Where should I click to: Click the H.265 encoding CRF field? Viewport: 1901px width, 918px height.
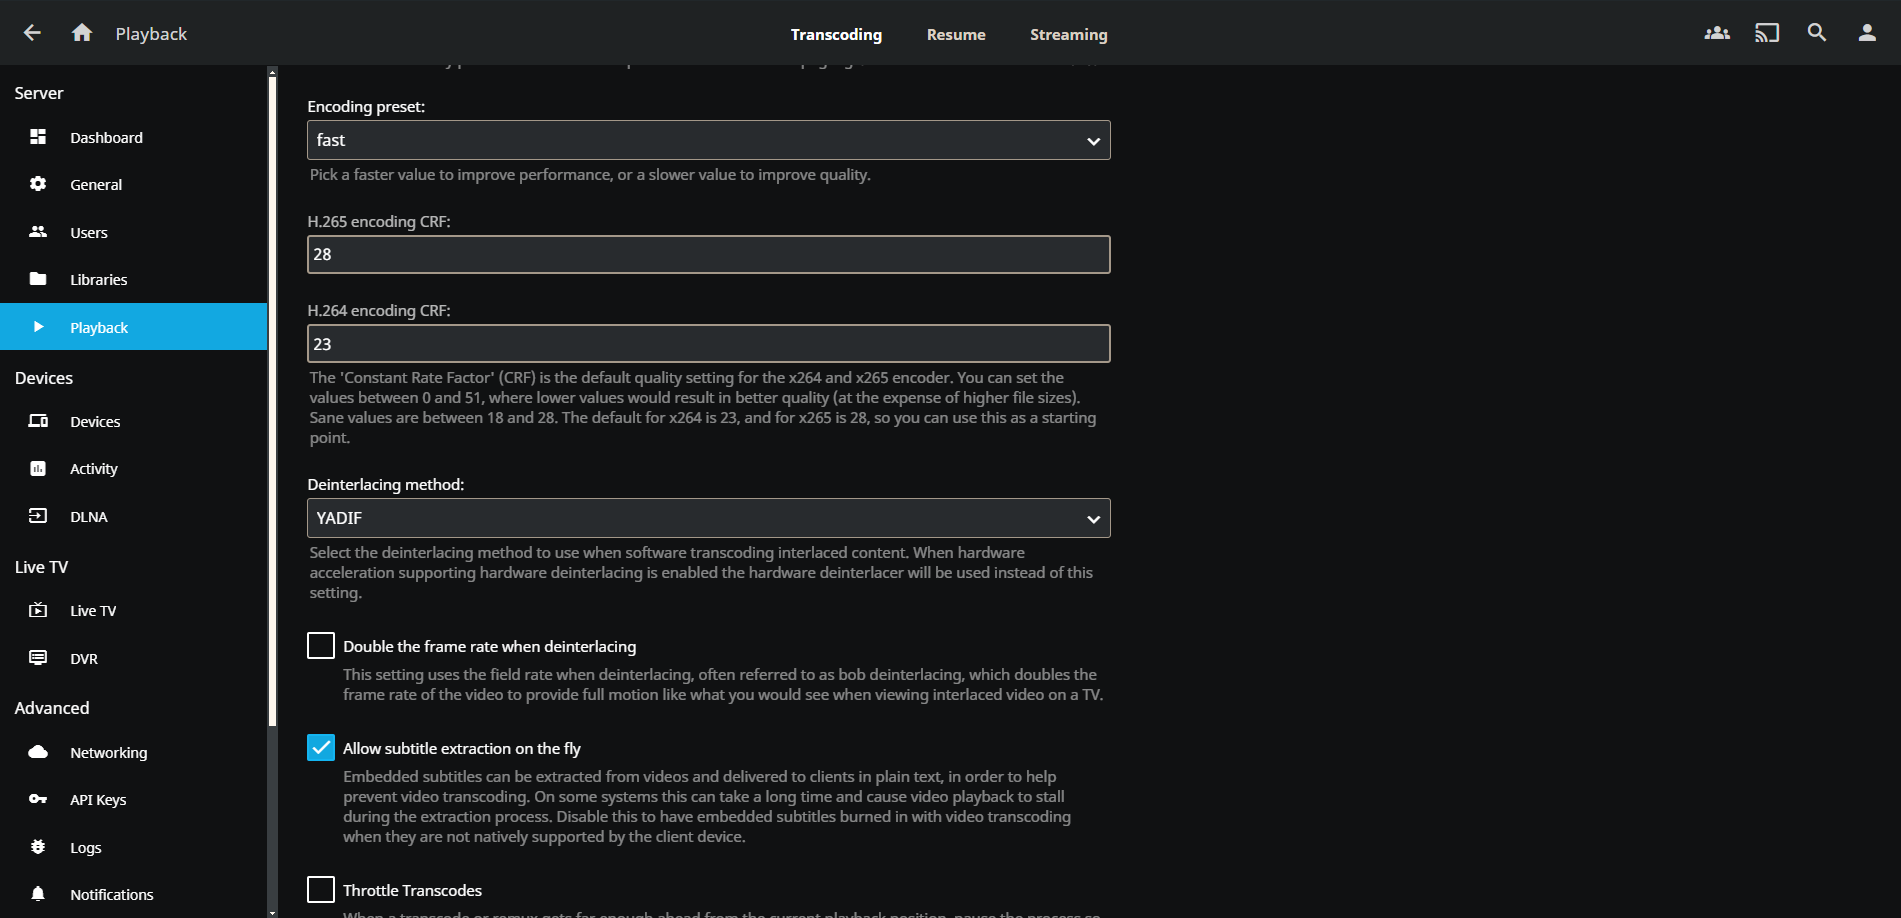[x=708, y=255]
